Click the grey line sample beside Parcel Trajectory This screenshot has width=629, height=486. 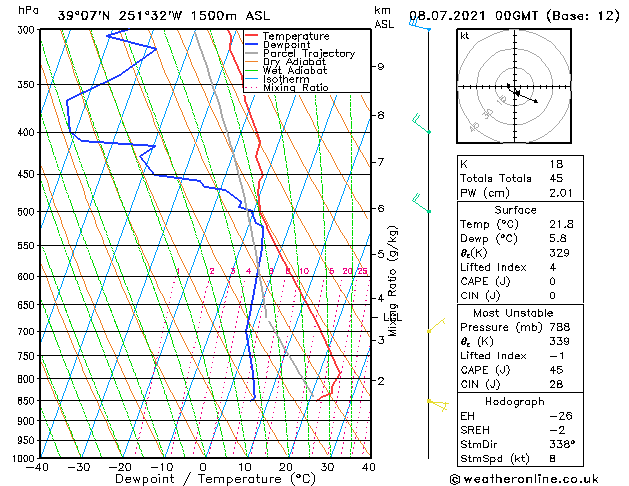coord(252,53)
